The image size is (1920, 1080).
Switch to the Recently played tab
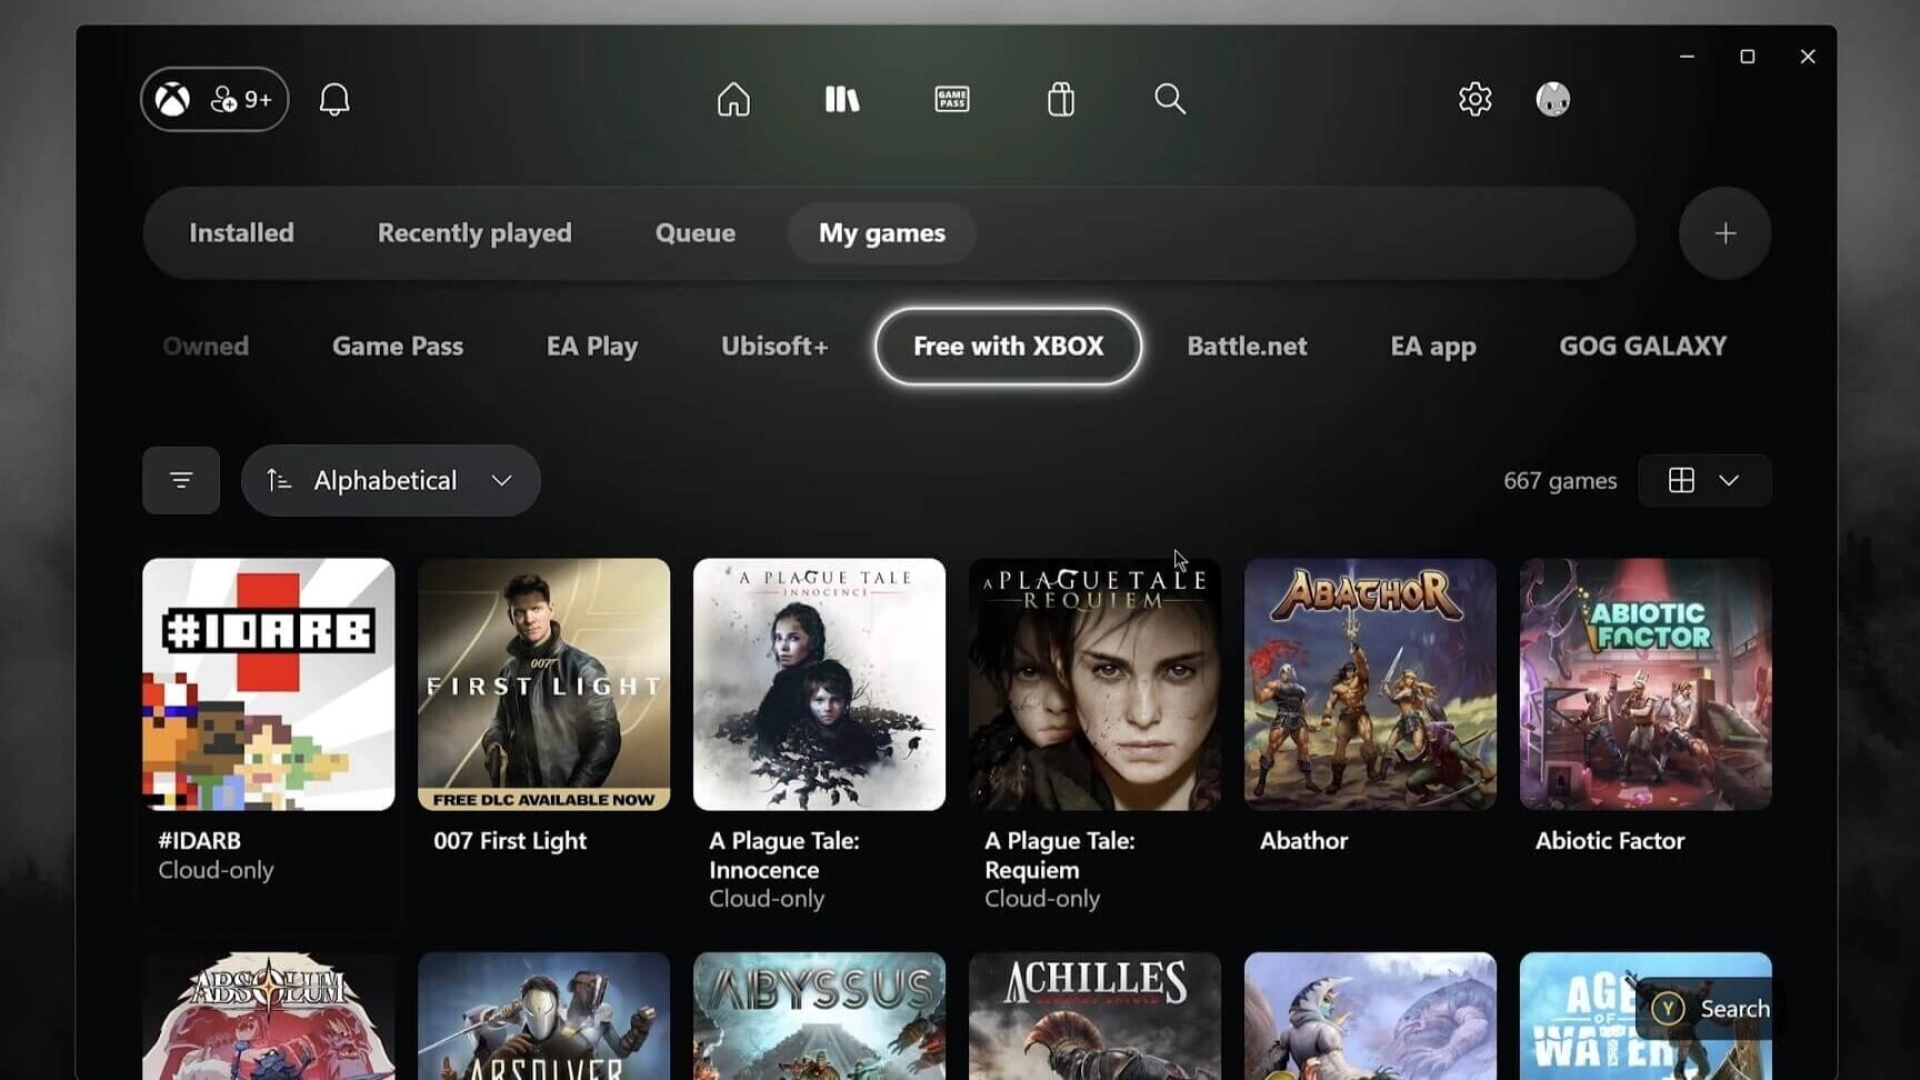[474, 233]
